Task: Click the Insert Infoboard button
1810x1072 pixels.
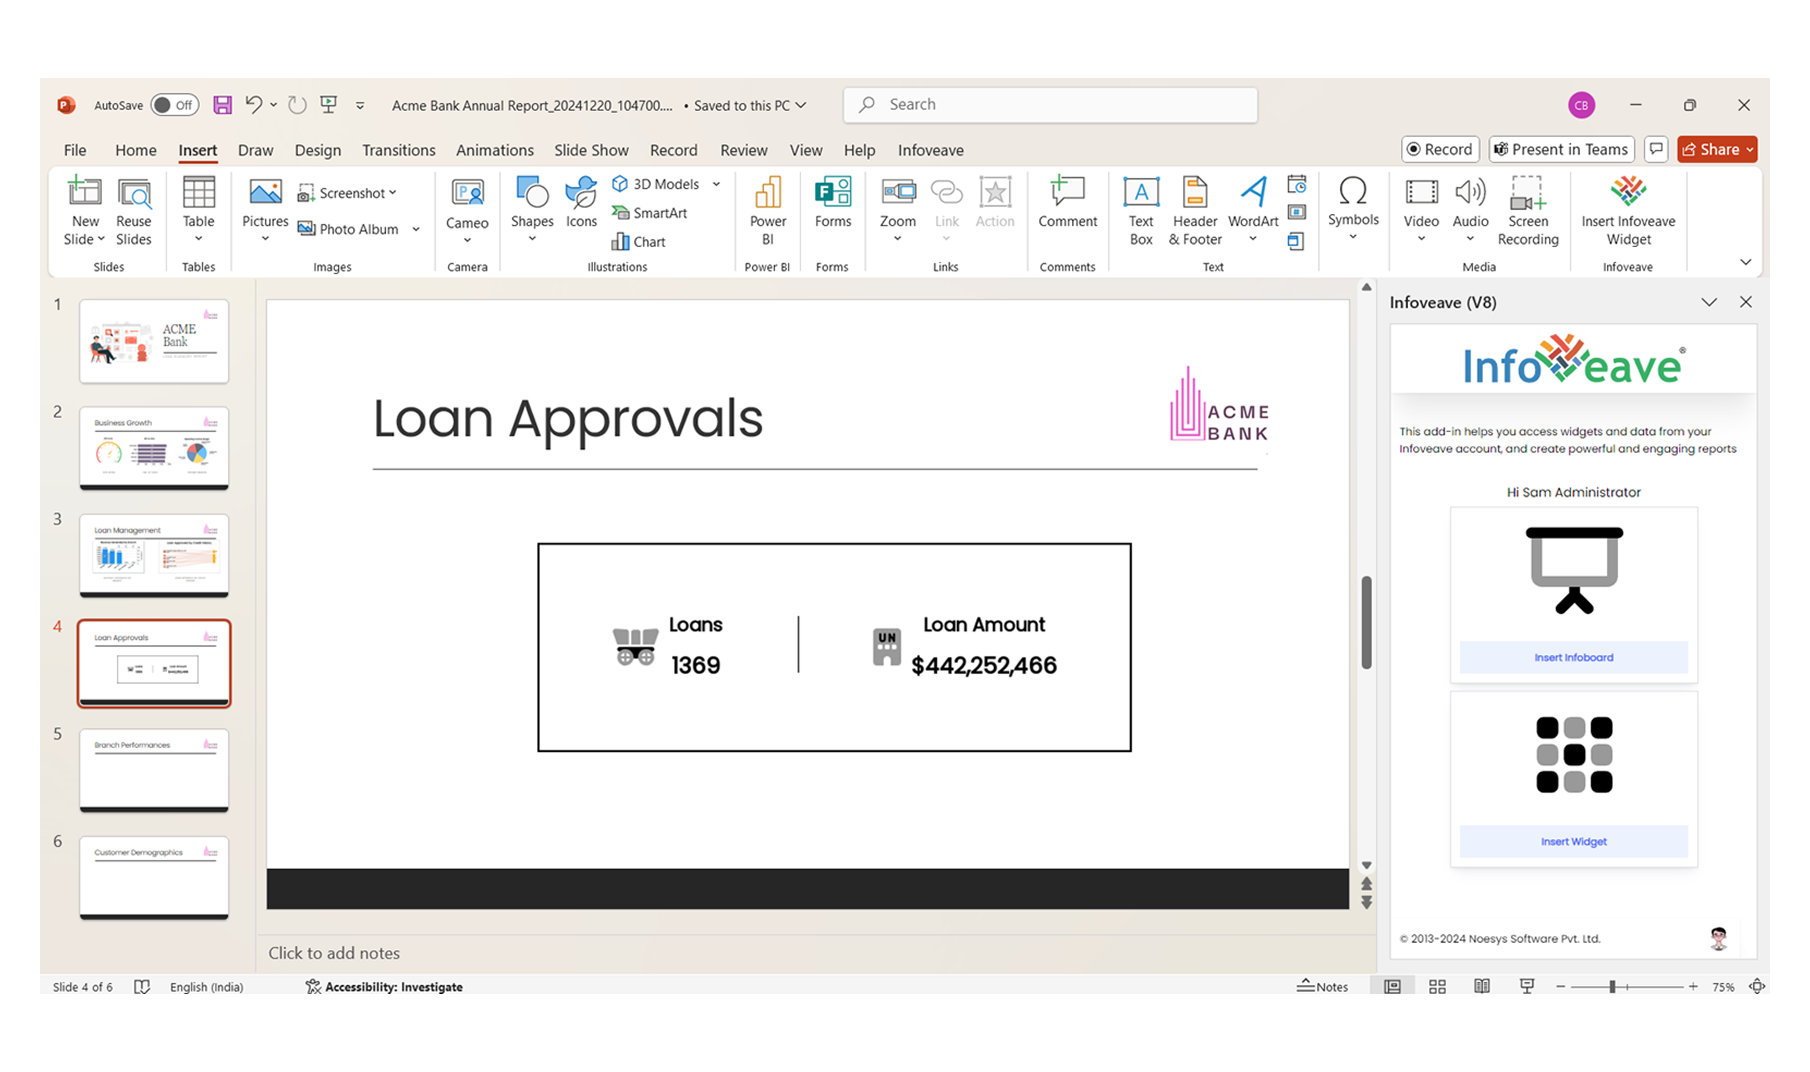Action: click(1573, 657)
